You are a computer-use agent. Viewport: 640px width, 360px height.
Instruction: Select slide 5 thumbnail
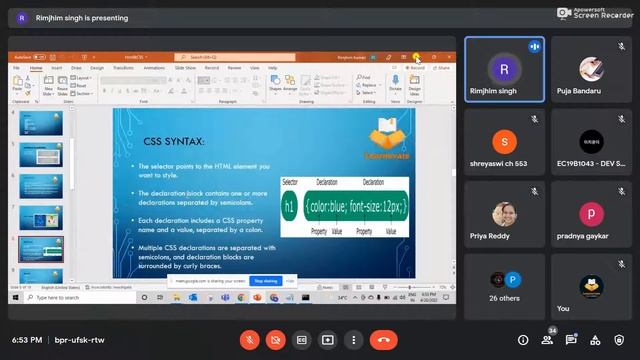[41, 154]
